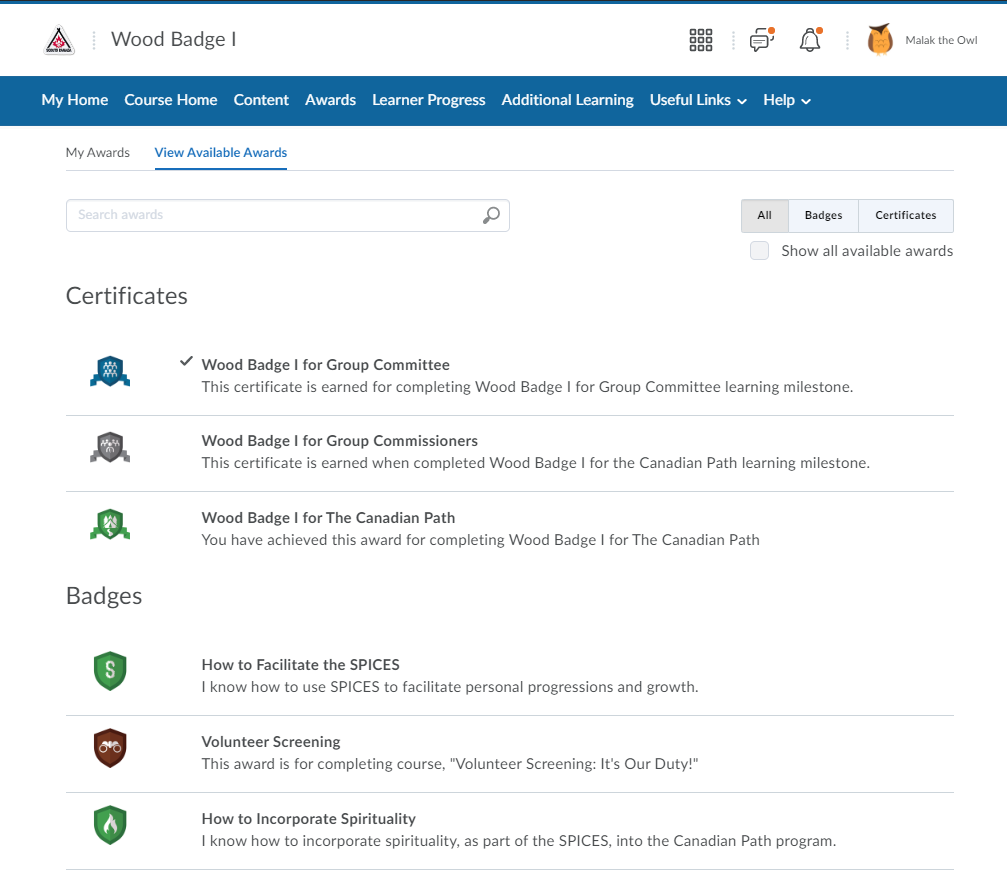Open the message alerts chat icon
Viewport: 1007px width, 876px height.
tap(762, 40)
